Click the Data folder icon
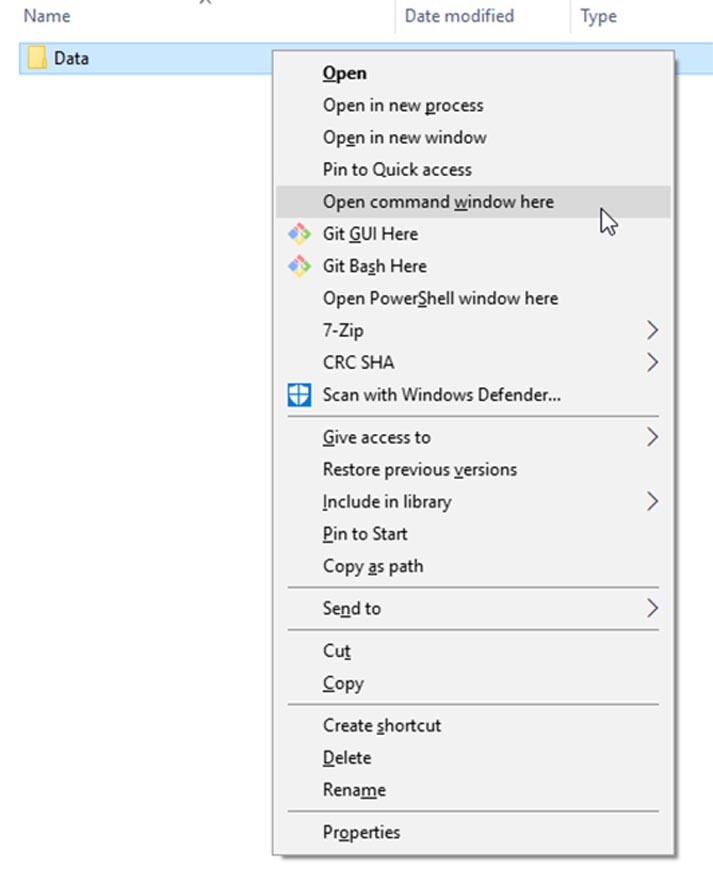 (x=37, y=58)
